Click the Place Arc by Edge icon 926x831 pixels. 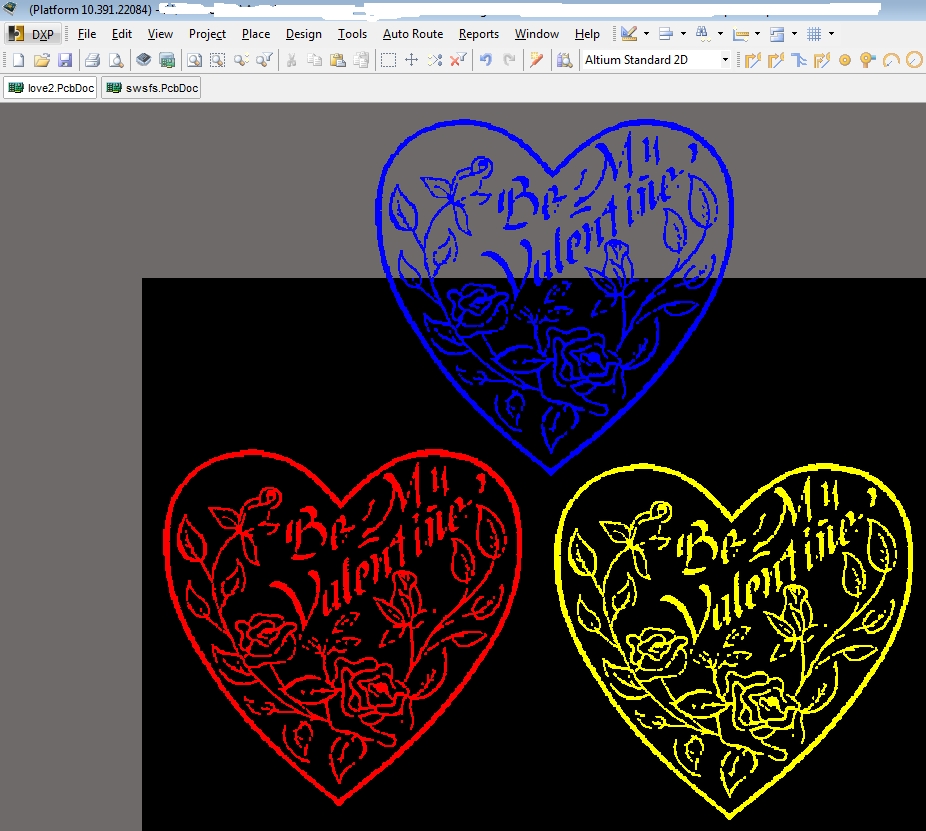(x=891, y=60)
